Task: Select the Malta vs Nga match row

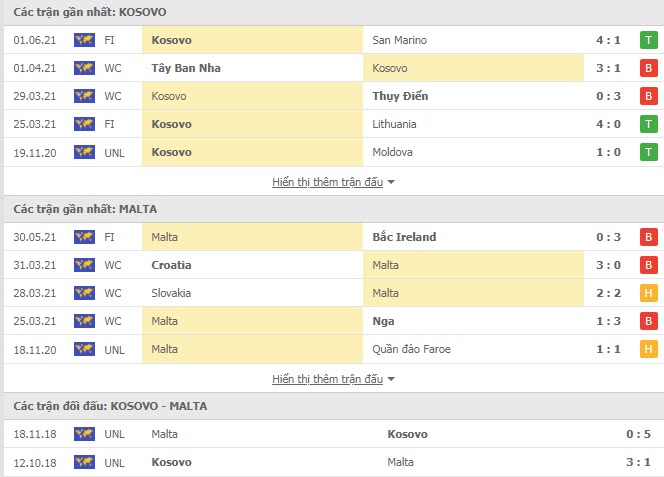Action: tap(334, 321)
